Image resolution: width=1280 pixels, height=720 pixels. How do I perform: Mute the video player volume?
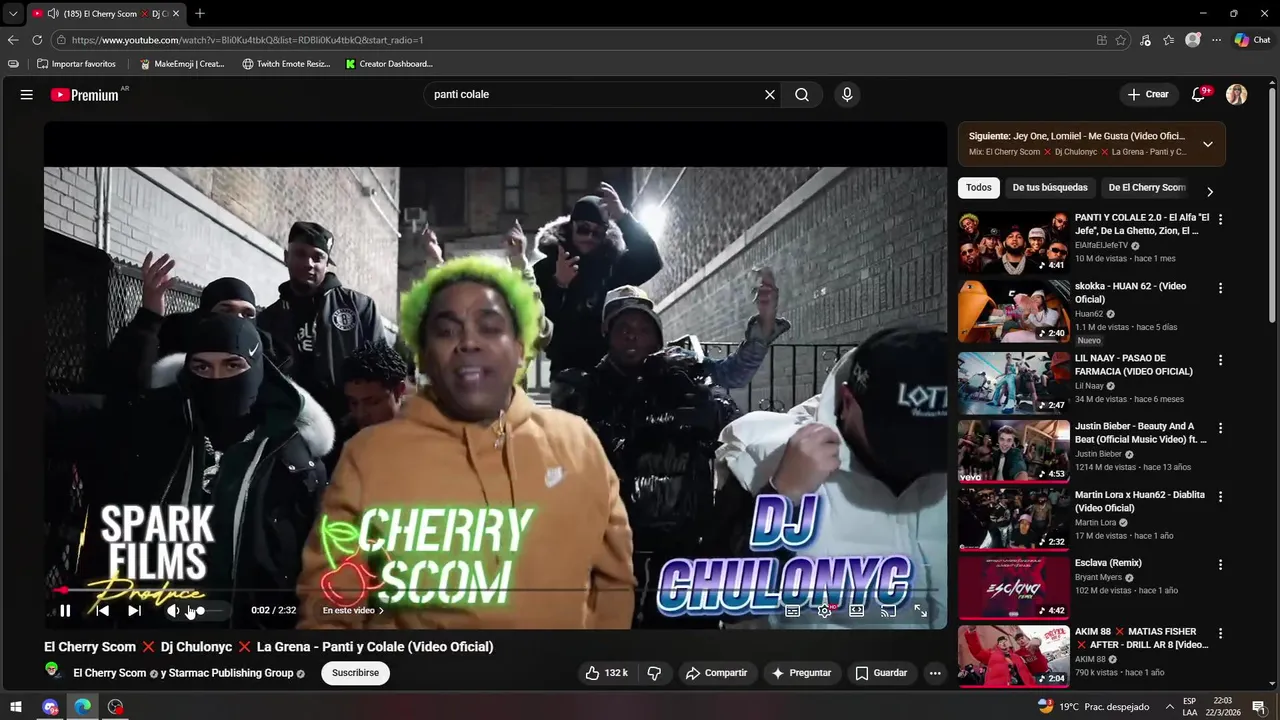click(173, 610)
